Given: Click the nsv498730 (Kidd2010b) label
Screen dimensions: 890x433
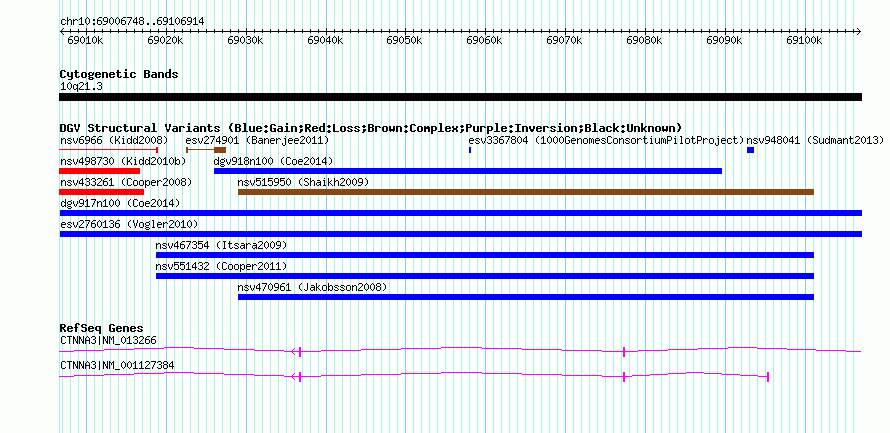Looking at the screenshot, I should click(x=123, y=162).
